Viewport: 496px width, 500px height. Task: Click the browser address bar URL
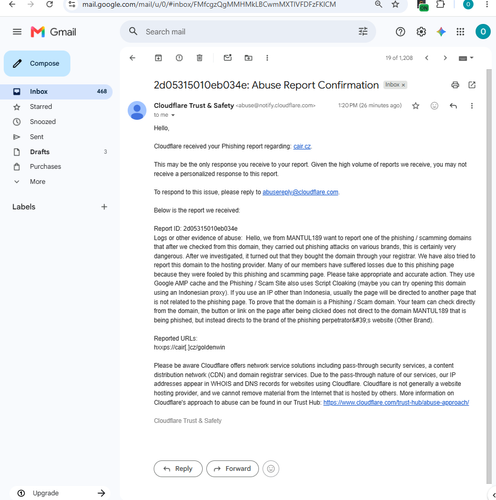pos(209,4)
